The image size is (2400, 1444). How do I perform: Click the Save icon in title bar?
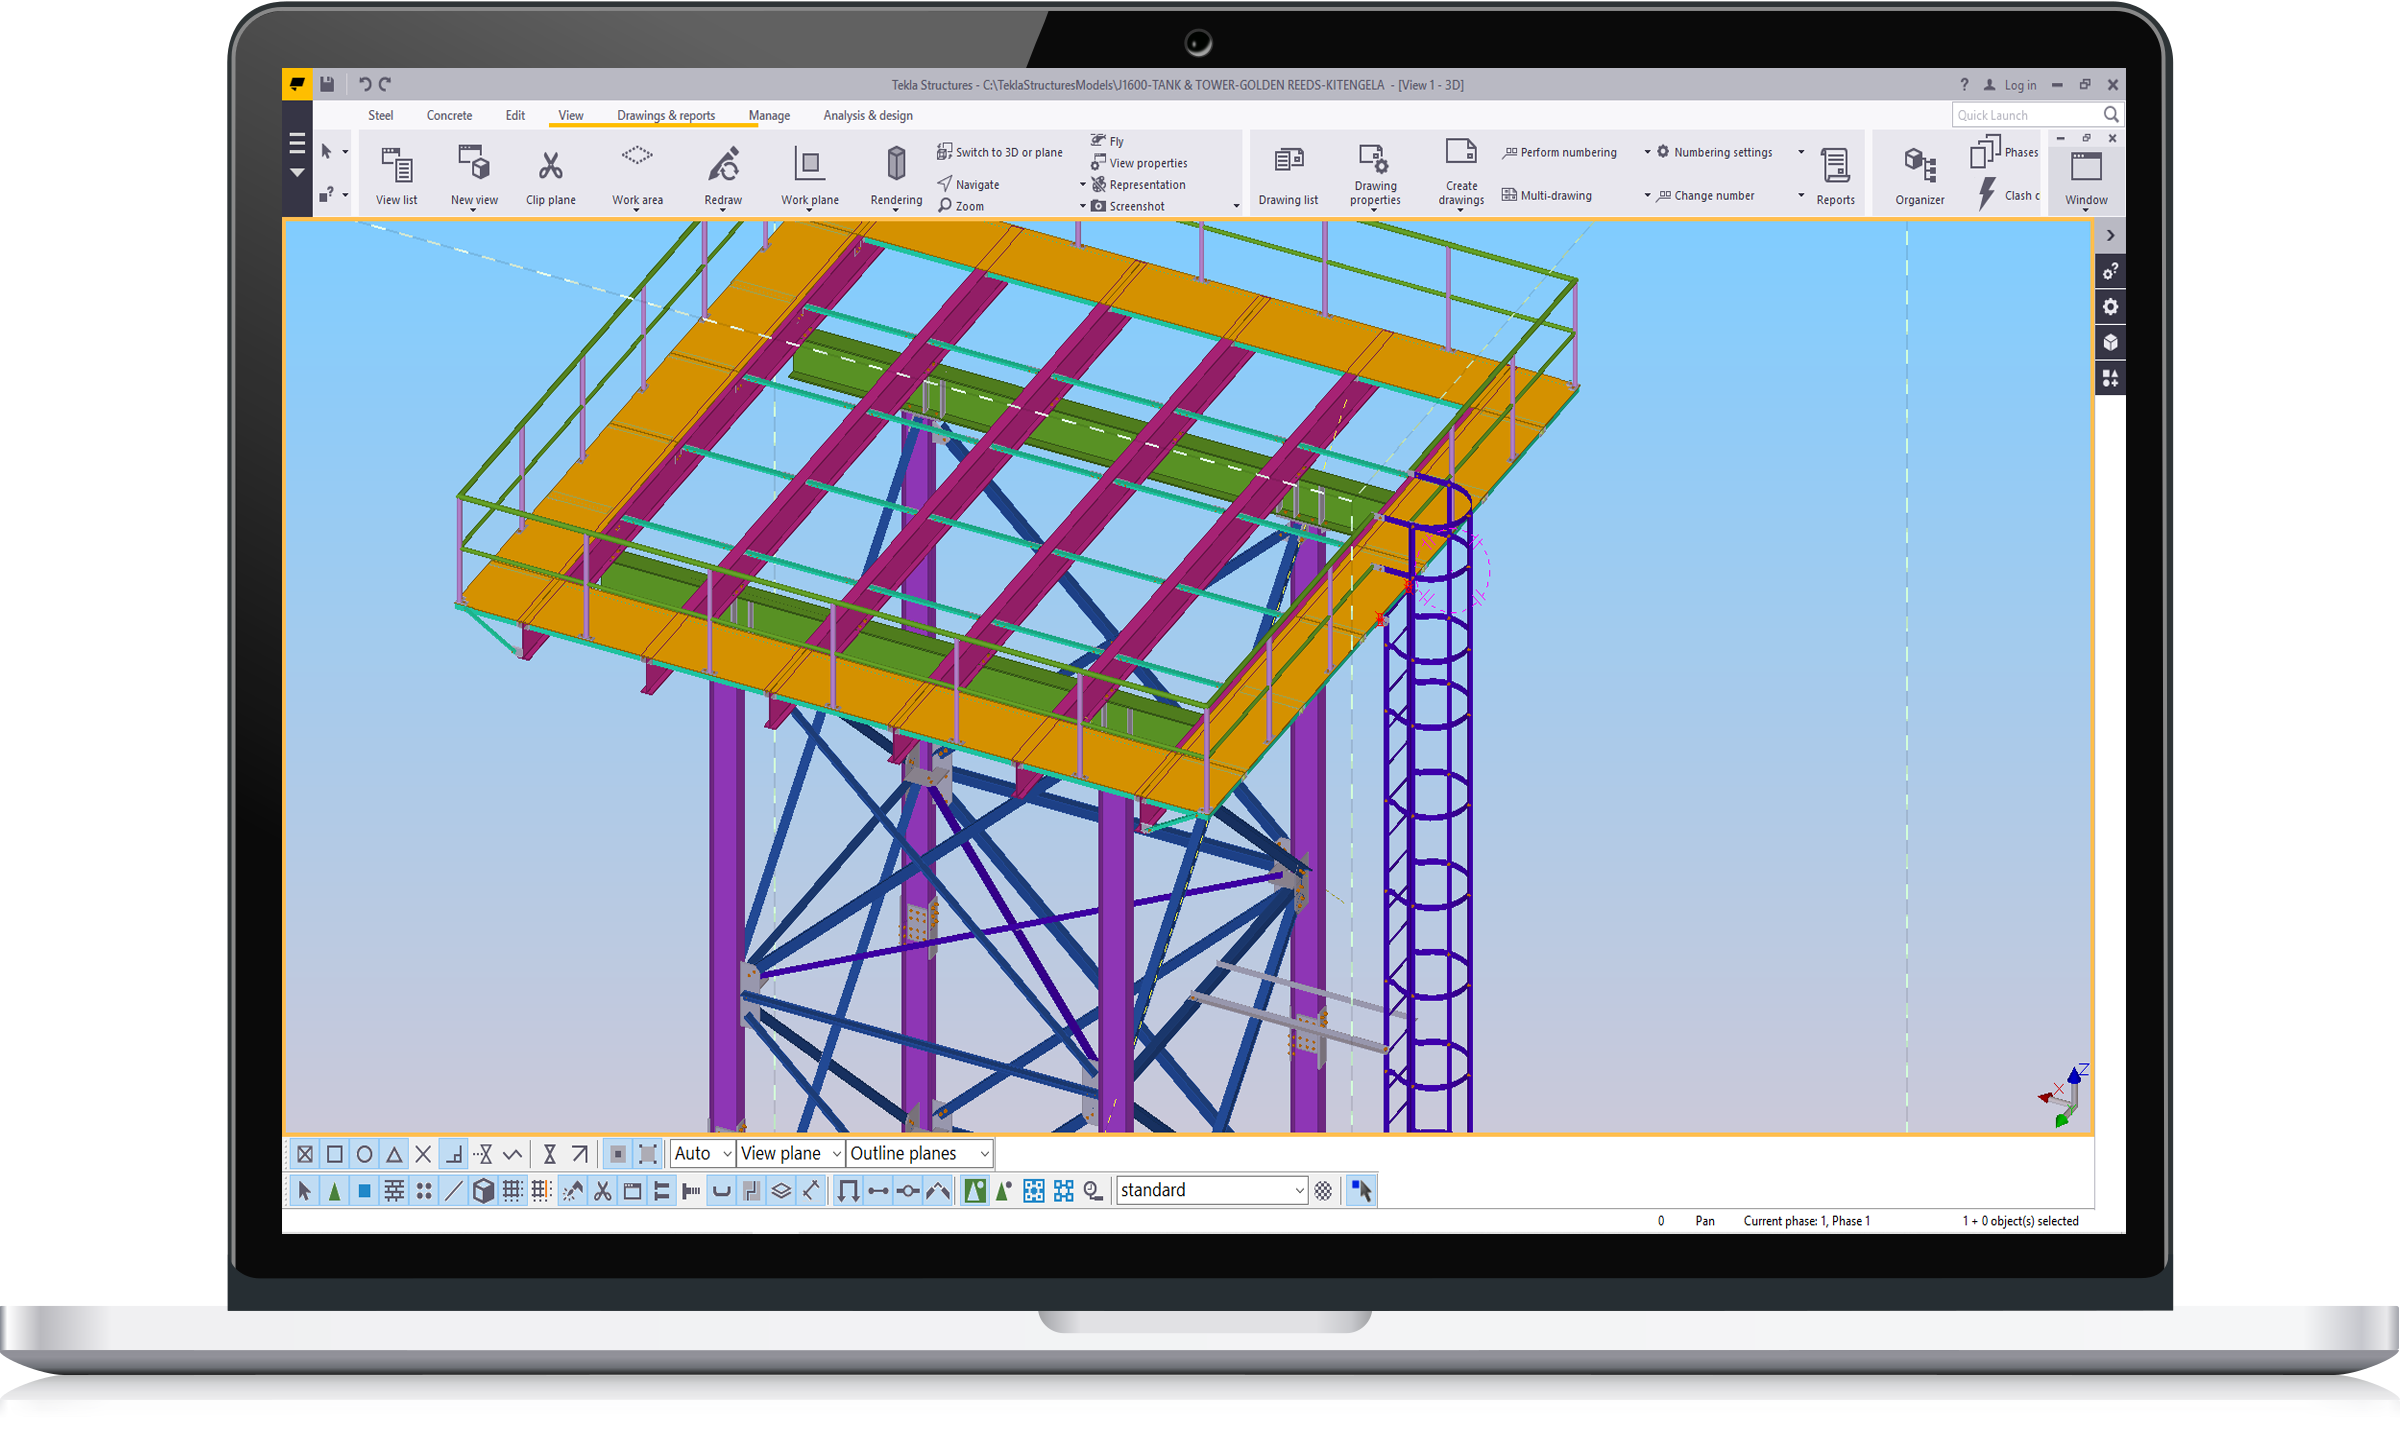327,84
